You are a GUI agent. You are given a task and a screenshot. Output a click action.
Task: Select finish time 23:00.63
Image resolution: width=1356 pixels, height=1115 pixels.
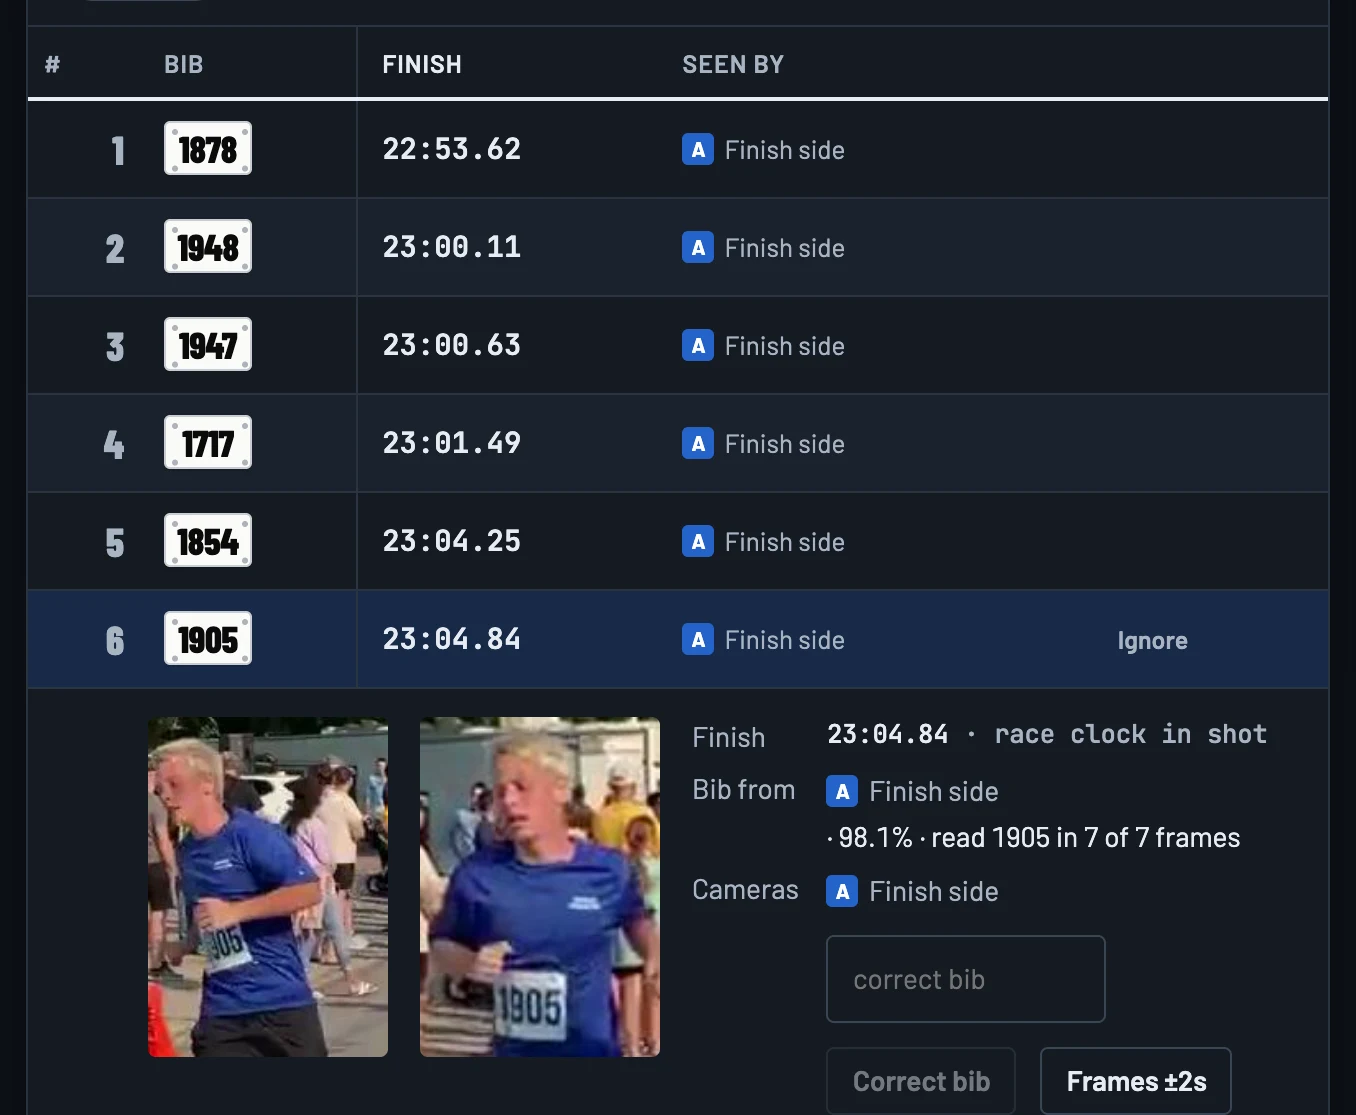(x=452, y=345)
